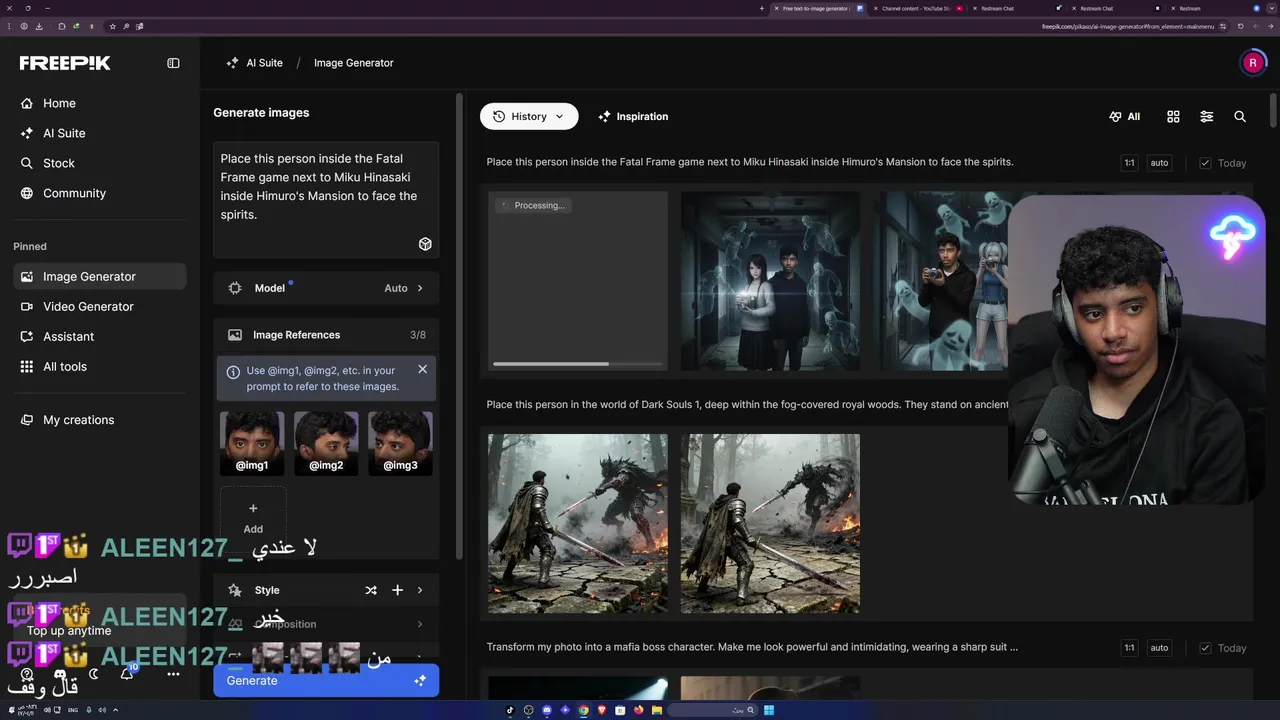Open the second Dark Souls knight image

coord(770,523)
